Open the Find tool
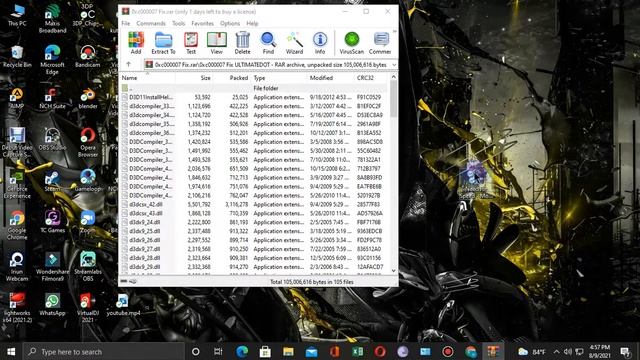640x360 pixels. (268, 43)
